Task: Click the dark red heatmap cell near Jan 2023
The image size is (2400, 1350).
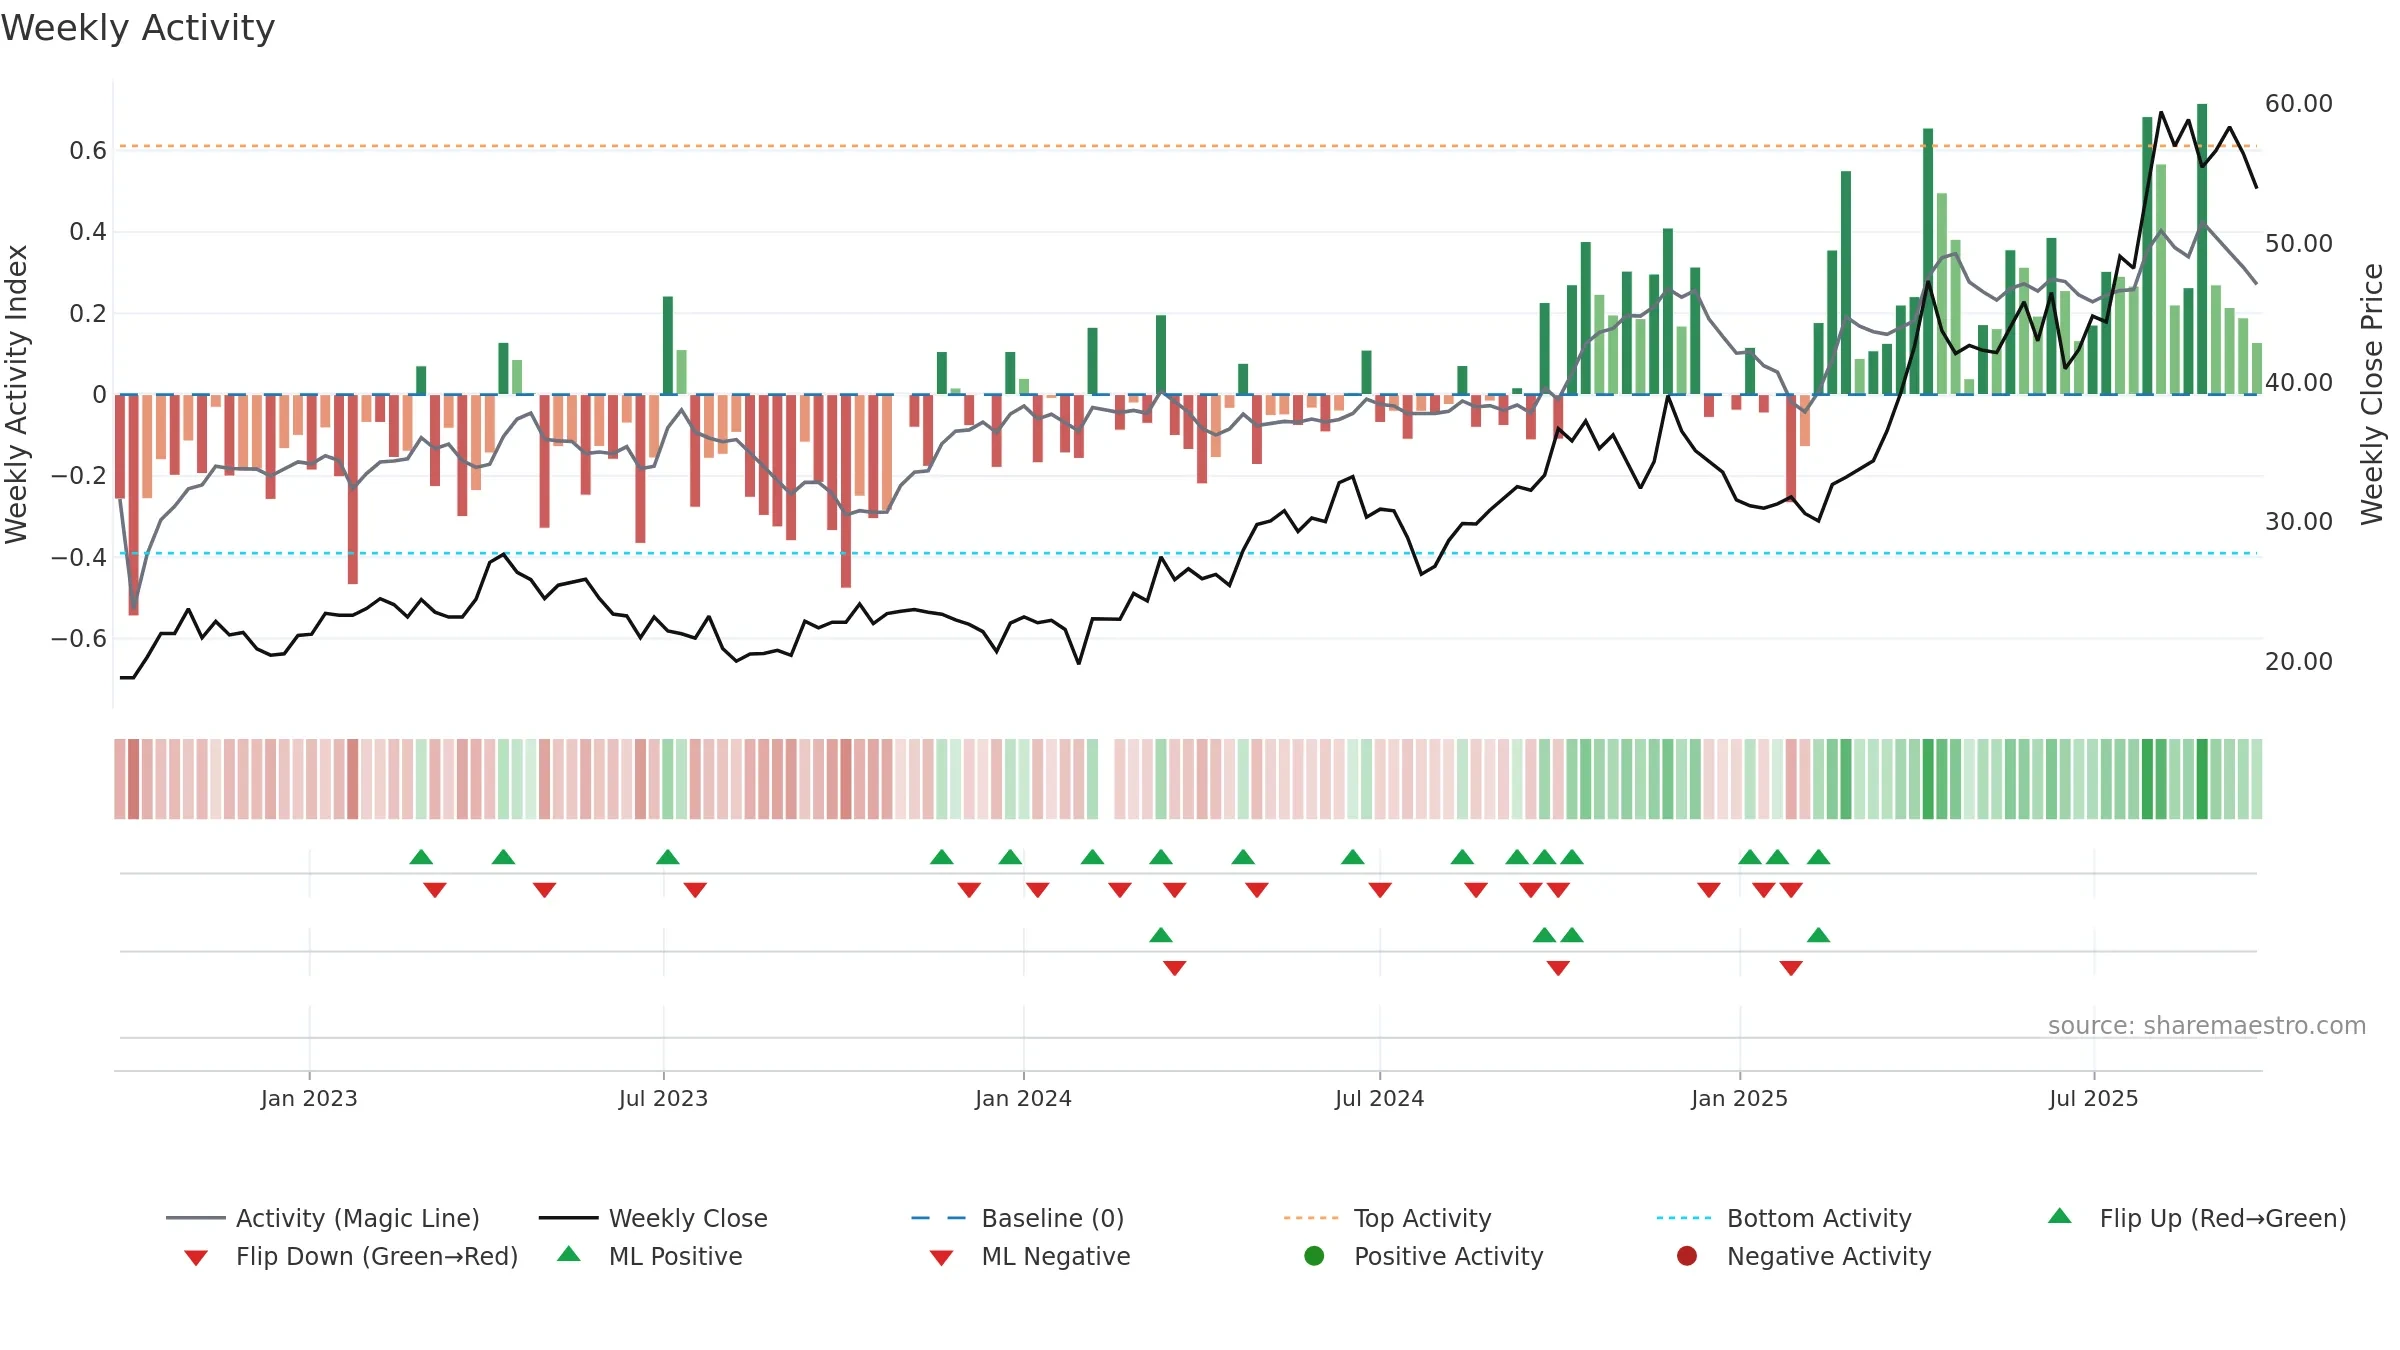Action: 353,779
